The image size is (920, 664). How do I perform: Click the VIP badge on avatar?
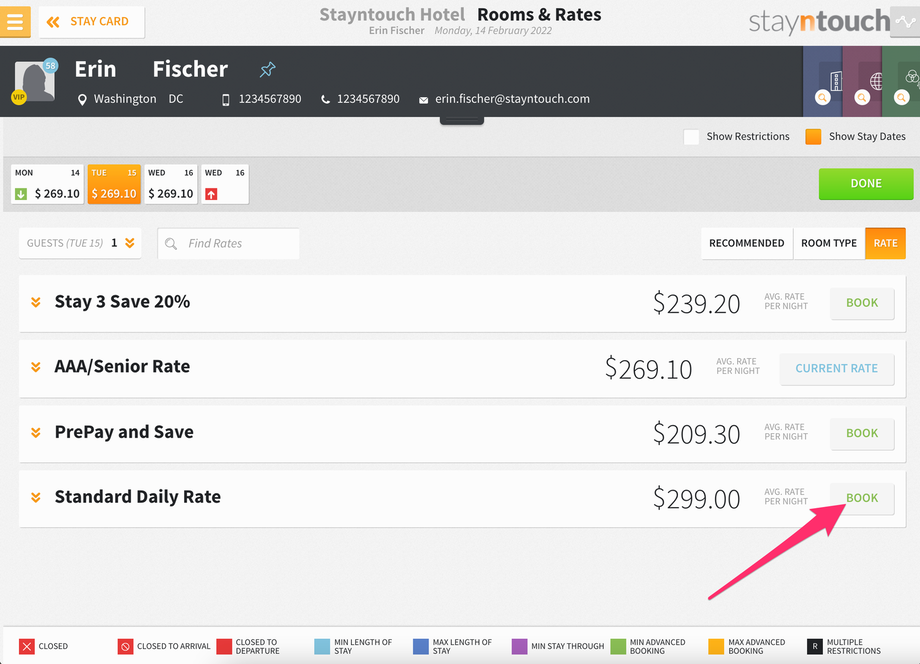[19, 97]
